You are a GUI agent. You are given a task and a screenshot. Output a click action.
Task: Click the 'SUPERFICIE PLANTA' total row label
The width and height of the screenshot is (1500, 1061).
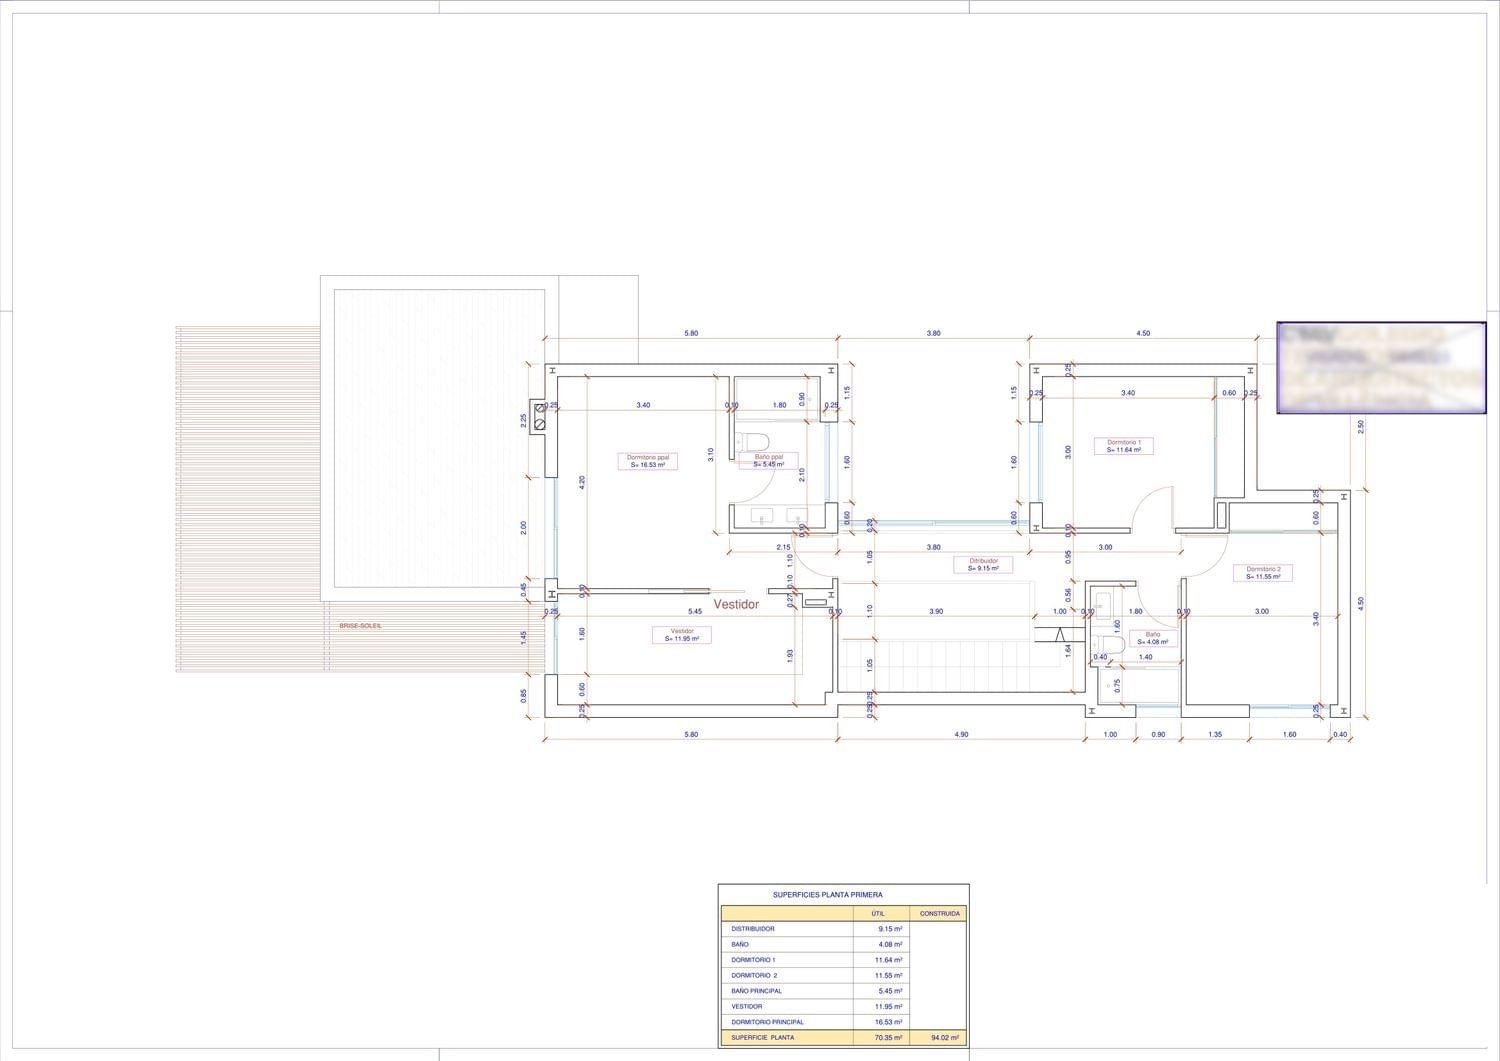pos(762,1038)
